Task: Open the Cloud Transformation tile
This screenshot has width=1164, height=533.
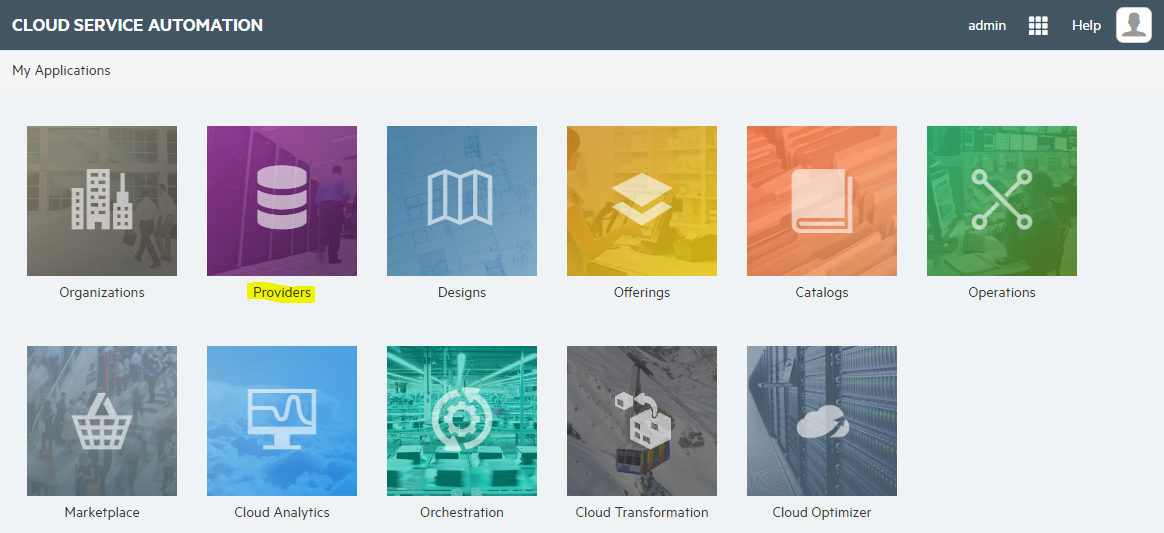Action: coord(642,421)
